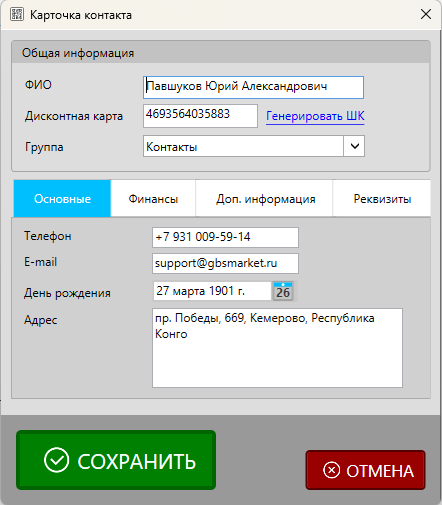The height and width of the screenshot is (505, 442).
Task: Select the Реквизиты tab
Action: (382, 199)
